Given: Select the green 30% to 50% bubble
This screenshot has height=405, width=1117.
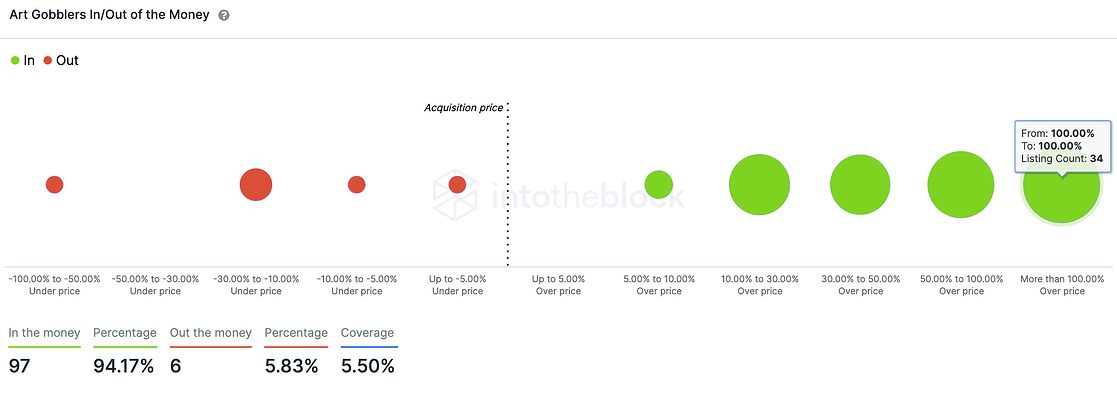Looking at the screenshot, I should [860, 185].
